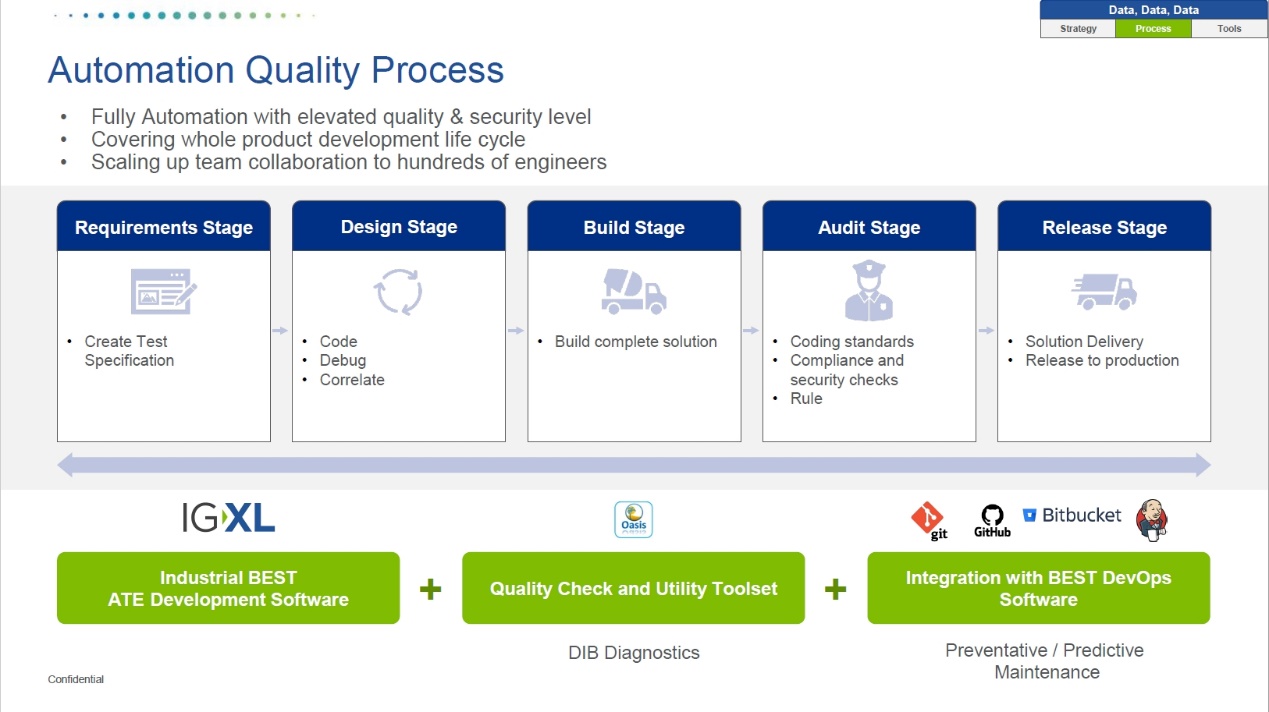Click the Jenkins butler logo

(1151, 519)
